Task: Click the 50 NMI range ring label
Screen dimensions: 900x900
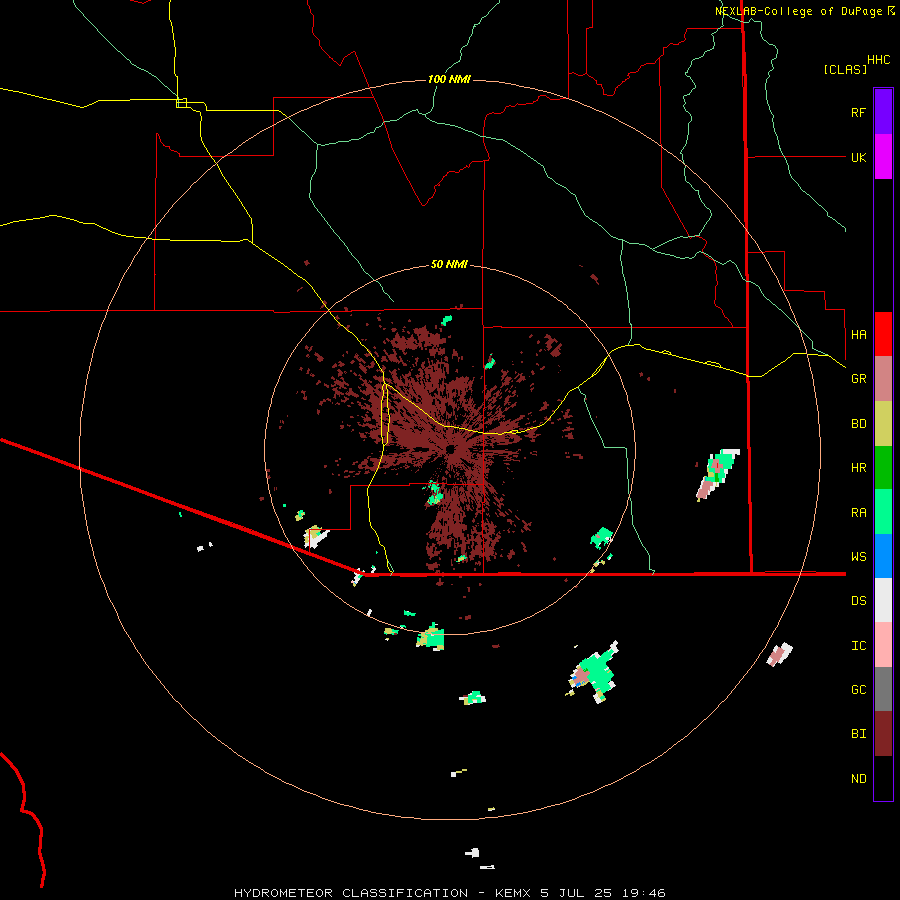Action: point(449,264)
